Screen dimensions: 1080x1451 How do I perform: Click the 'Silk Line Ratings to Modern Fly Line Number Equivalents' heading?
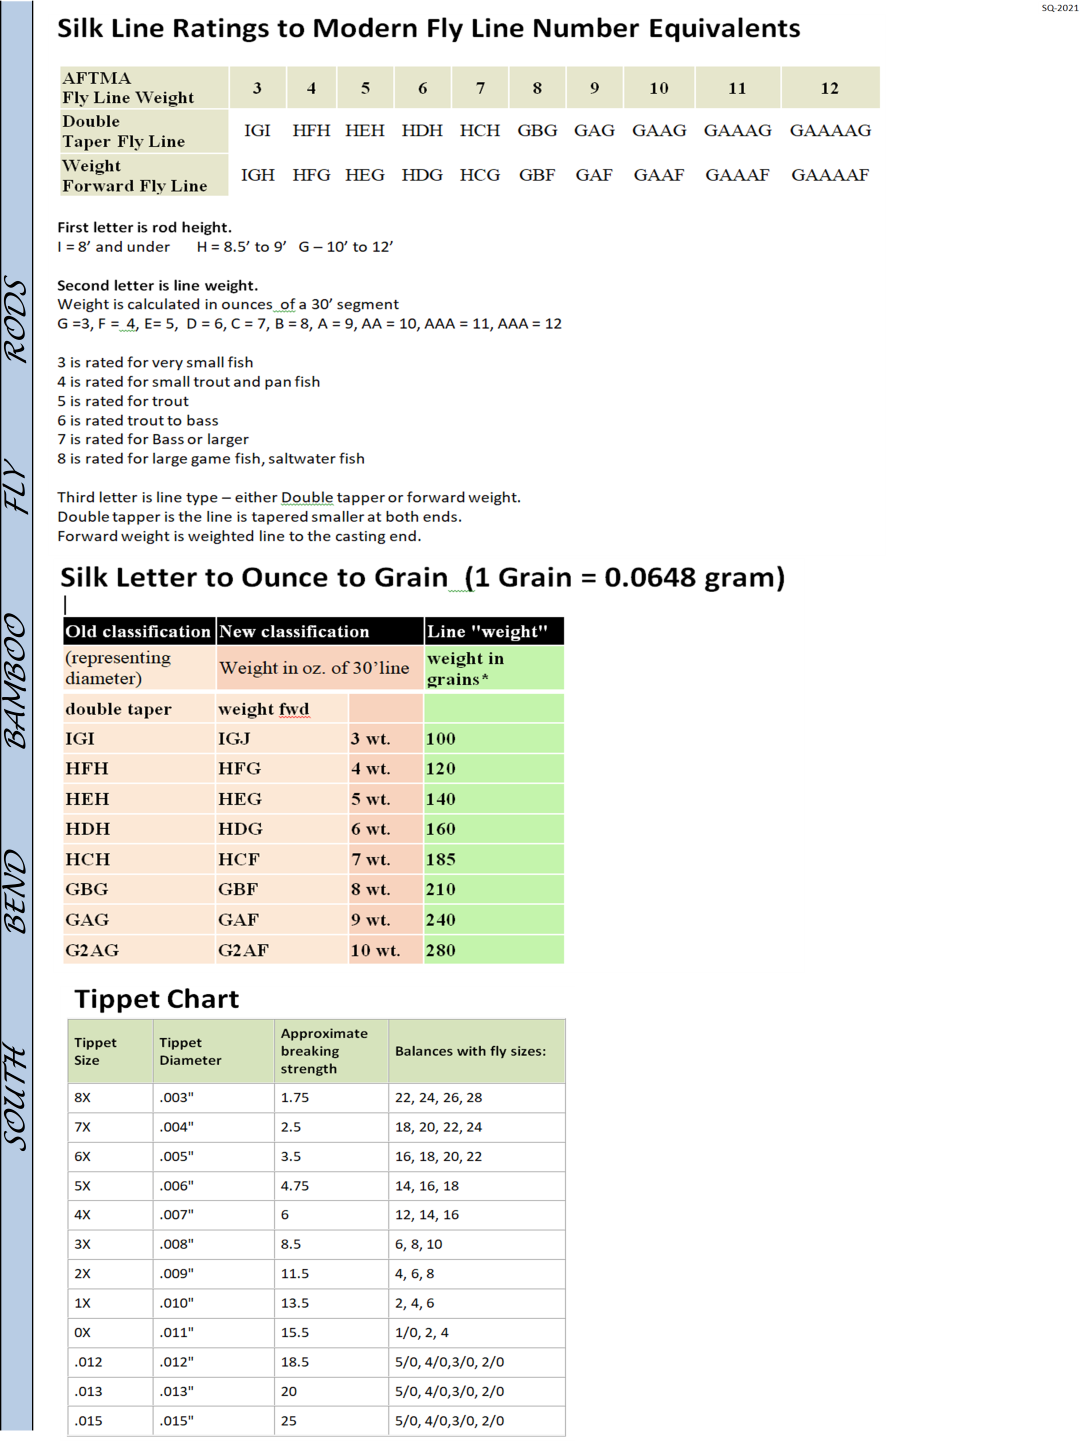pyautogui.click(x=428, y=28)
